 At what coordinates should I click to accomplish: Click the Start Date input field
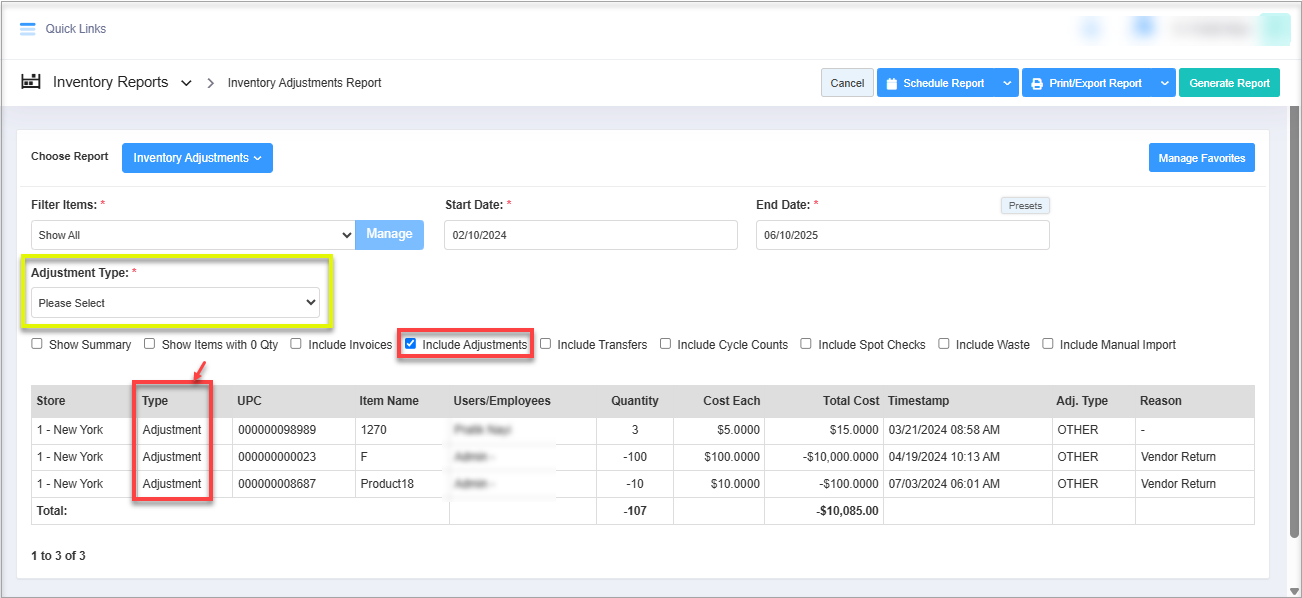point(590,235)
